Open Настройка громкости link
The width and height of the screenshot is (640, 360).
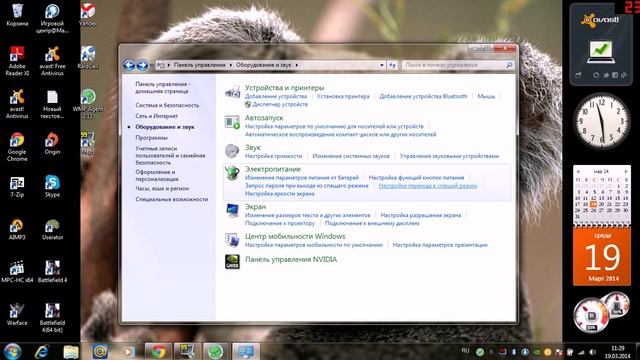(273, 156)
